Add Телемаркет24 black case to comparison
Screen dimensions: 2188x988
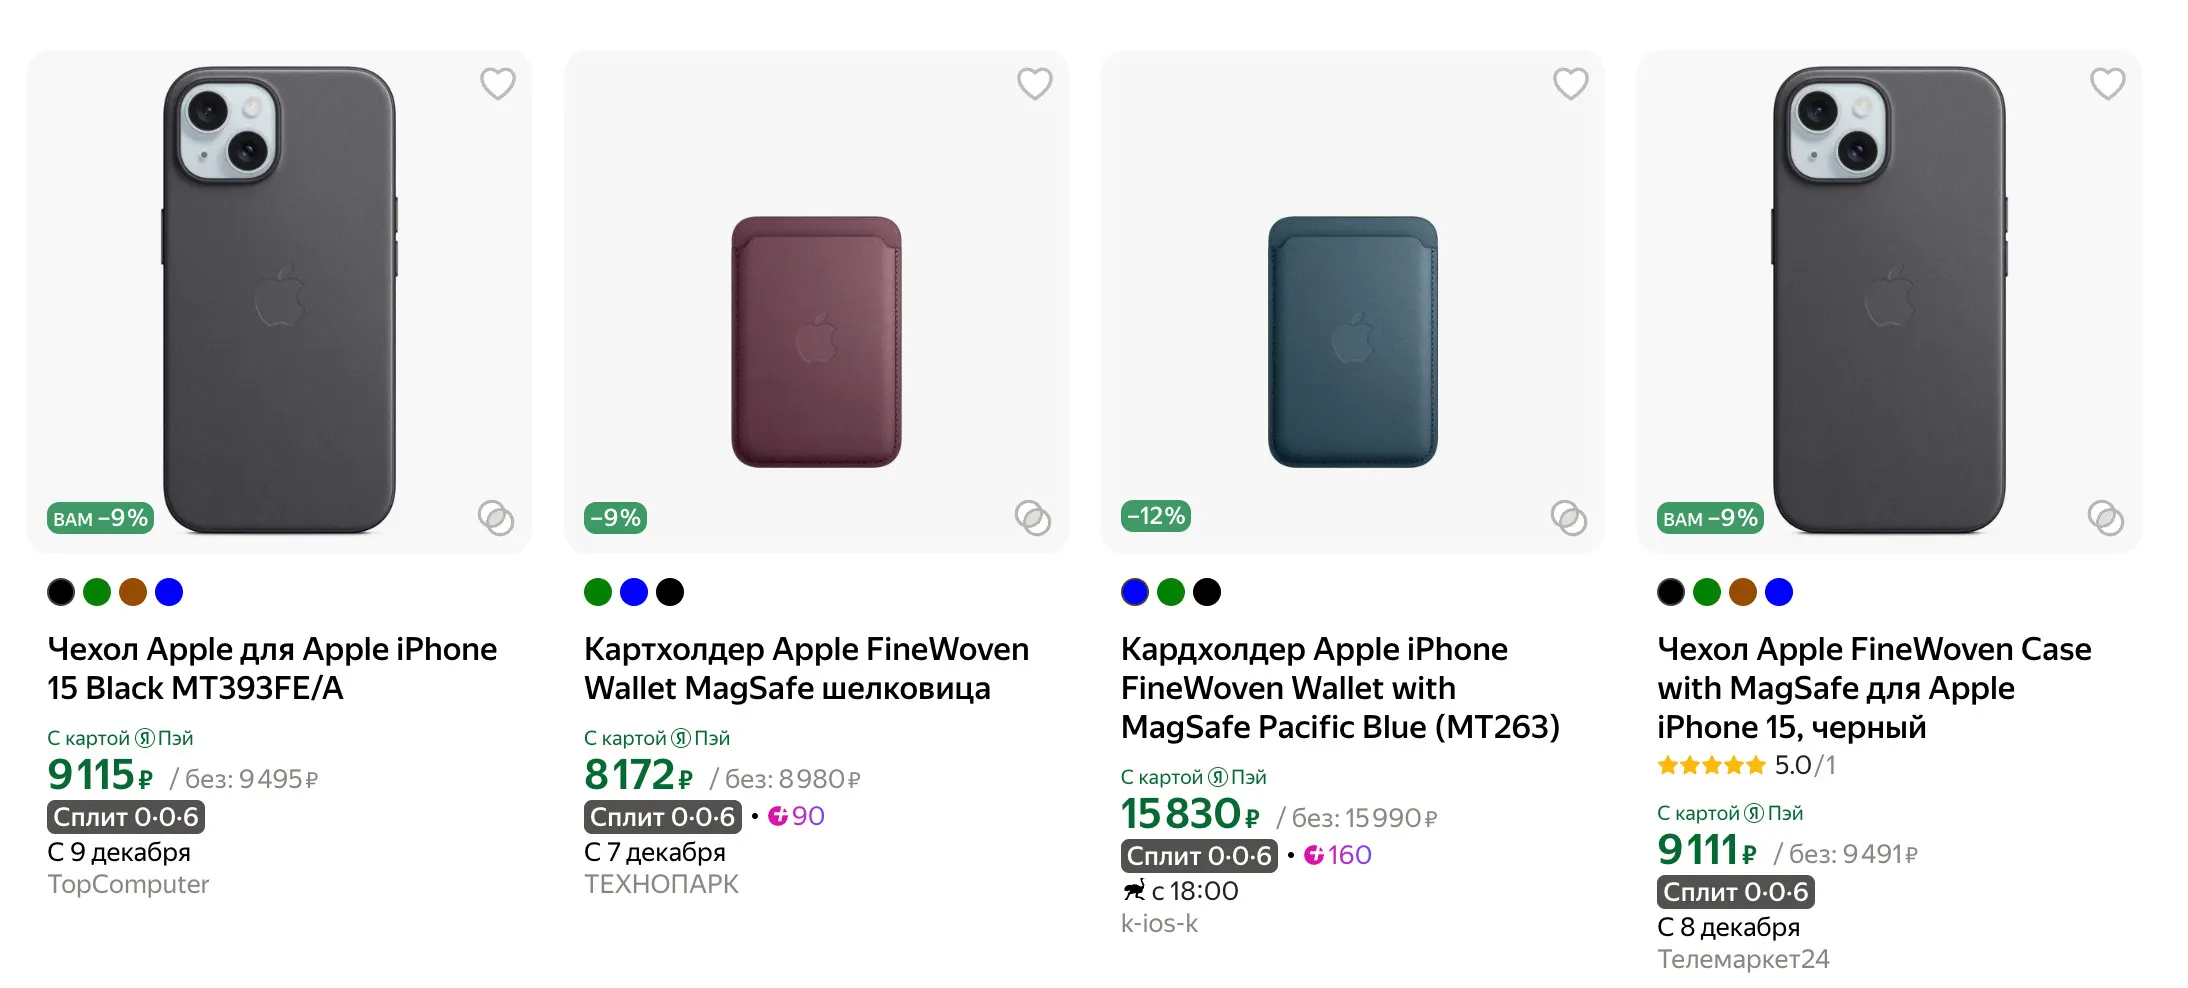[2105, 518]
